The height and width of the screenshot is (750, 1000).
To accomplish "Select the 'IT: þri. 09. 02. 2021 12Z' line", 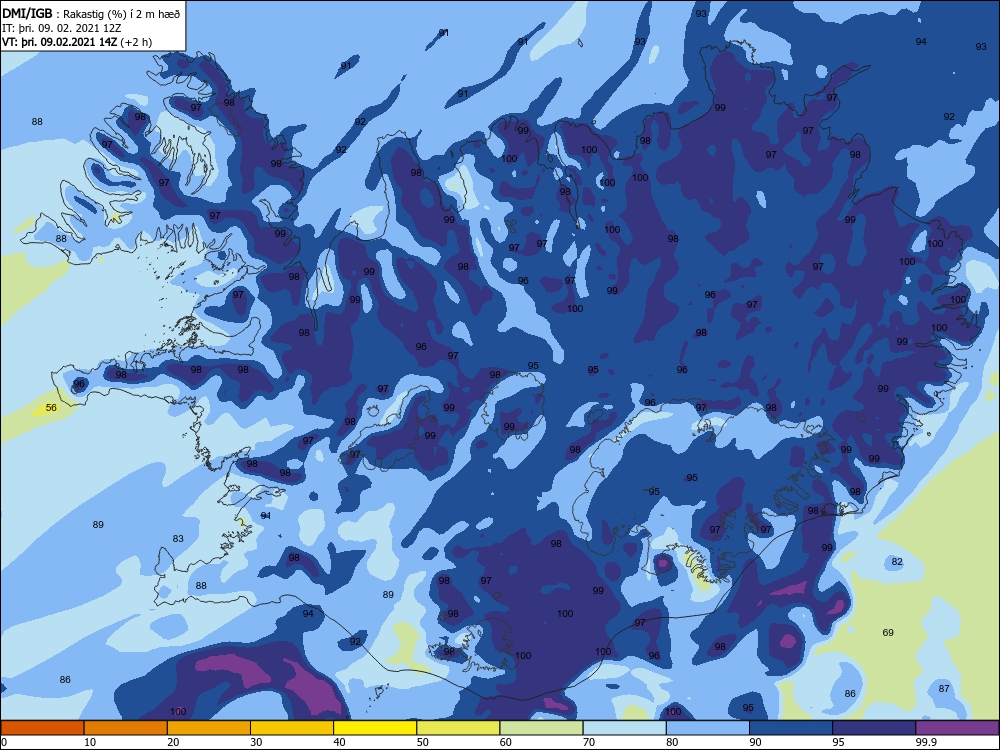I will click(62, 28).
